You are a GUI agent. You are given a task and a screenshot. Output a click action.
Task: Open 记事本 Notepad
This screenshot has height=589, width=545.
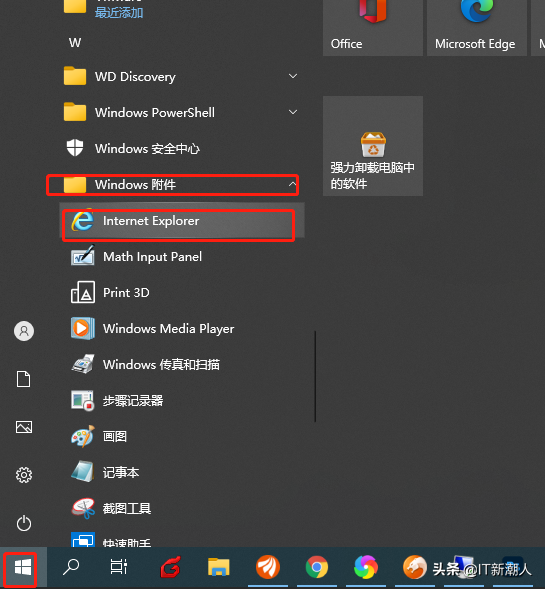(x=182, y=473)
